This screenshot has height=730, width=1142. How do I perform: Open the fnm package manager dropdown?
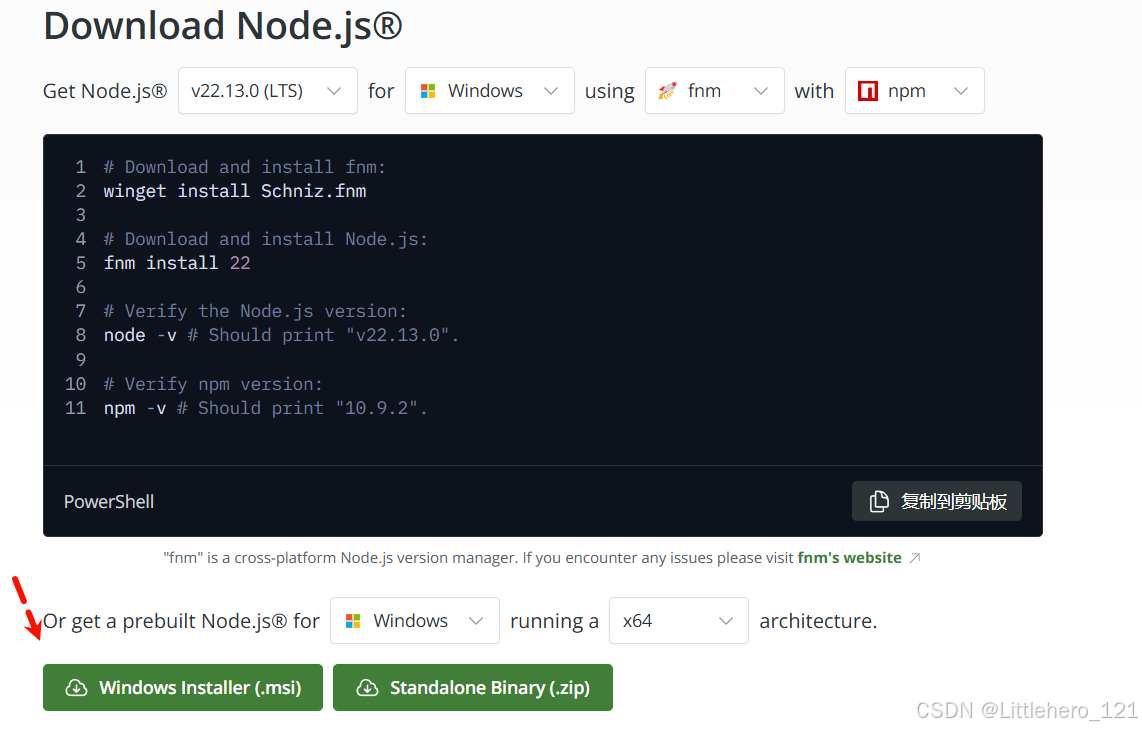pos(714,90)
